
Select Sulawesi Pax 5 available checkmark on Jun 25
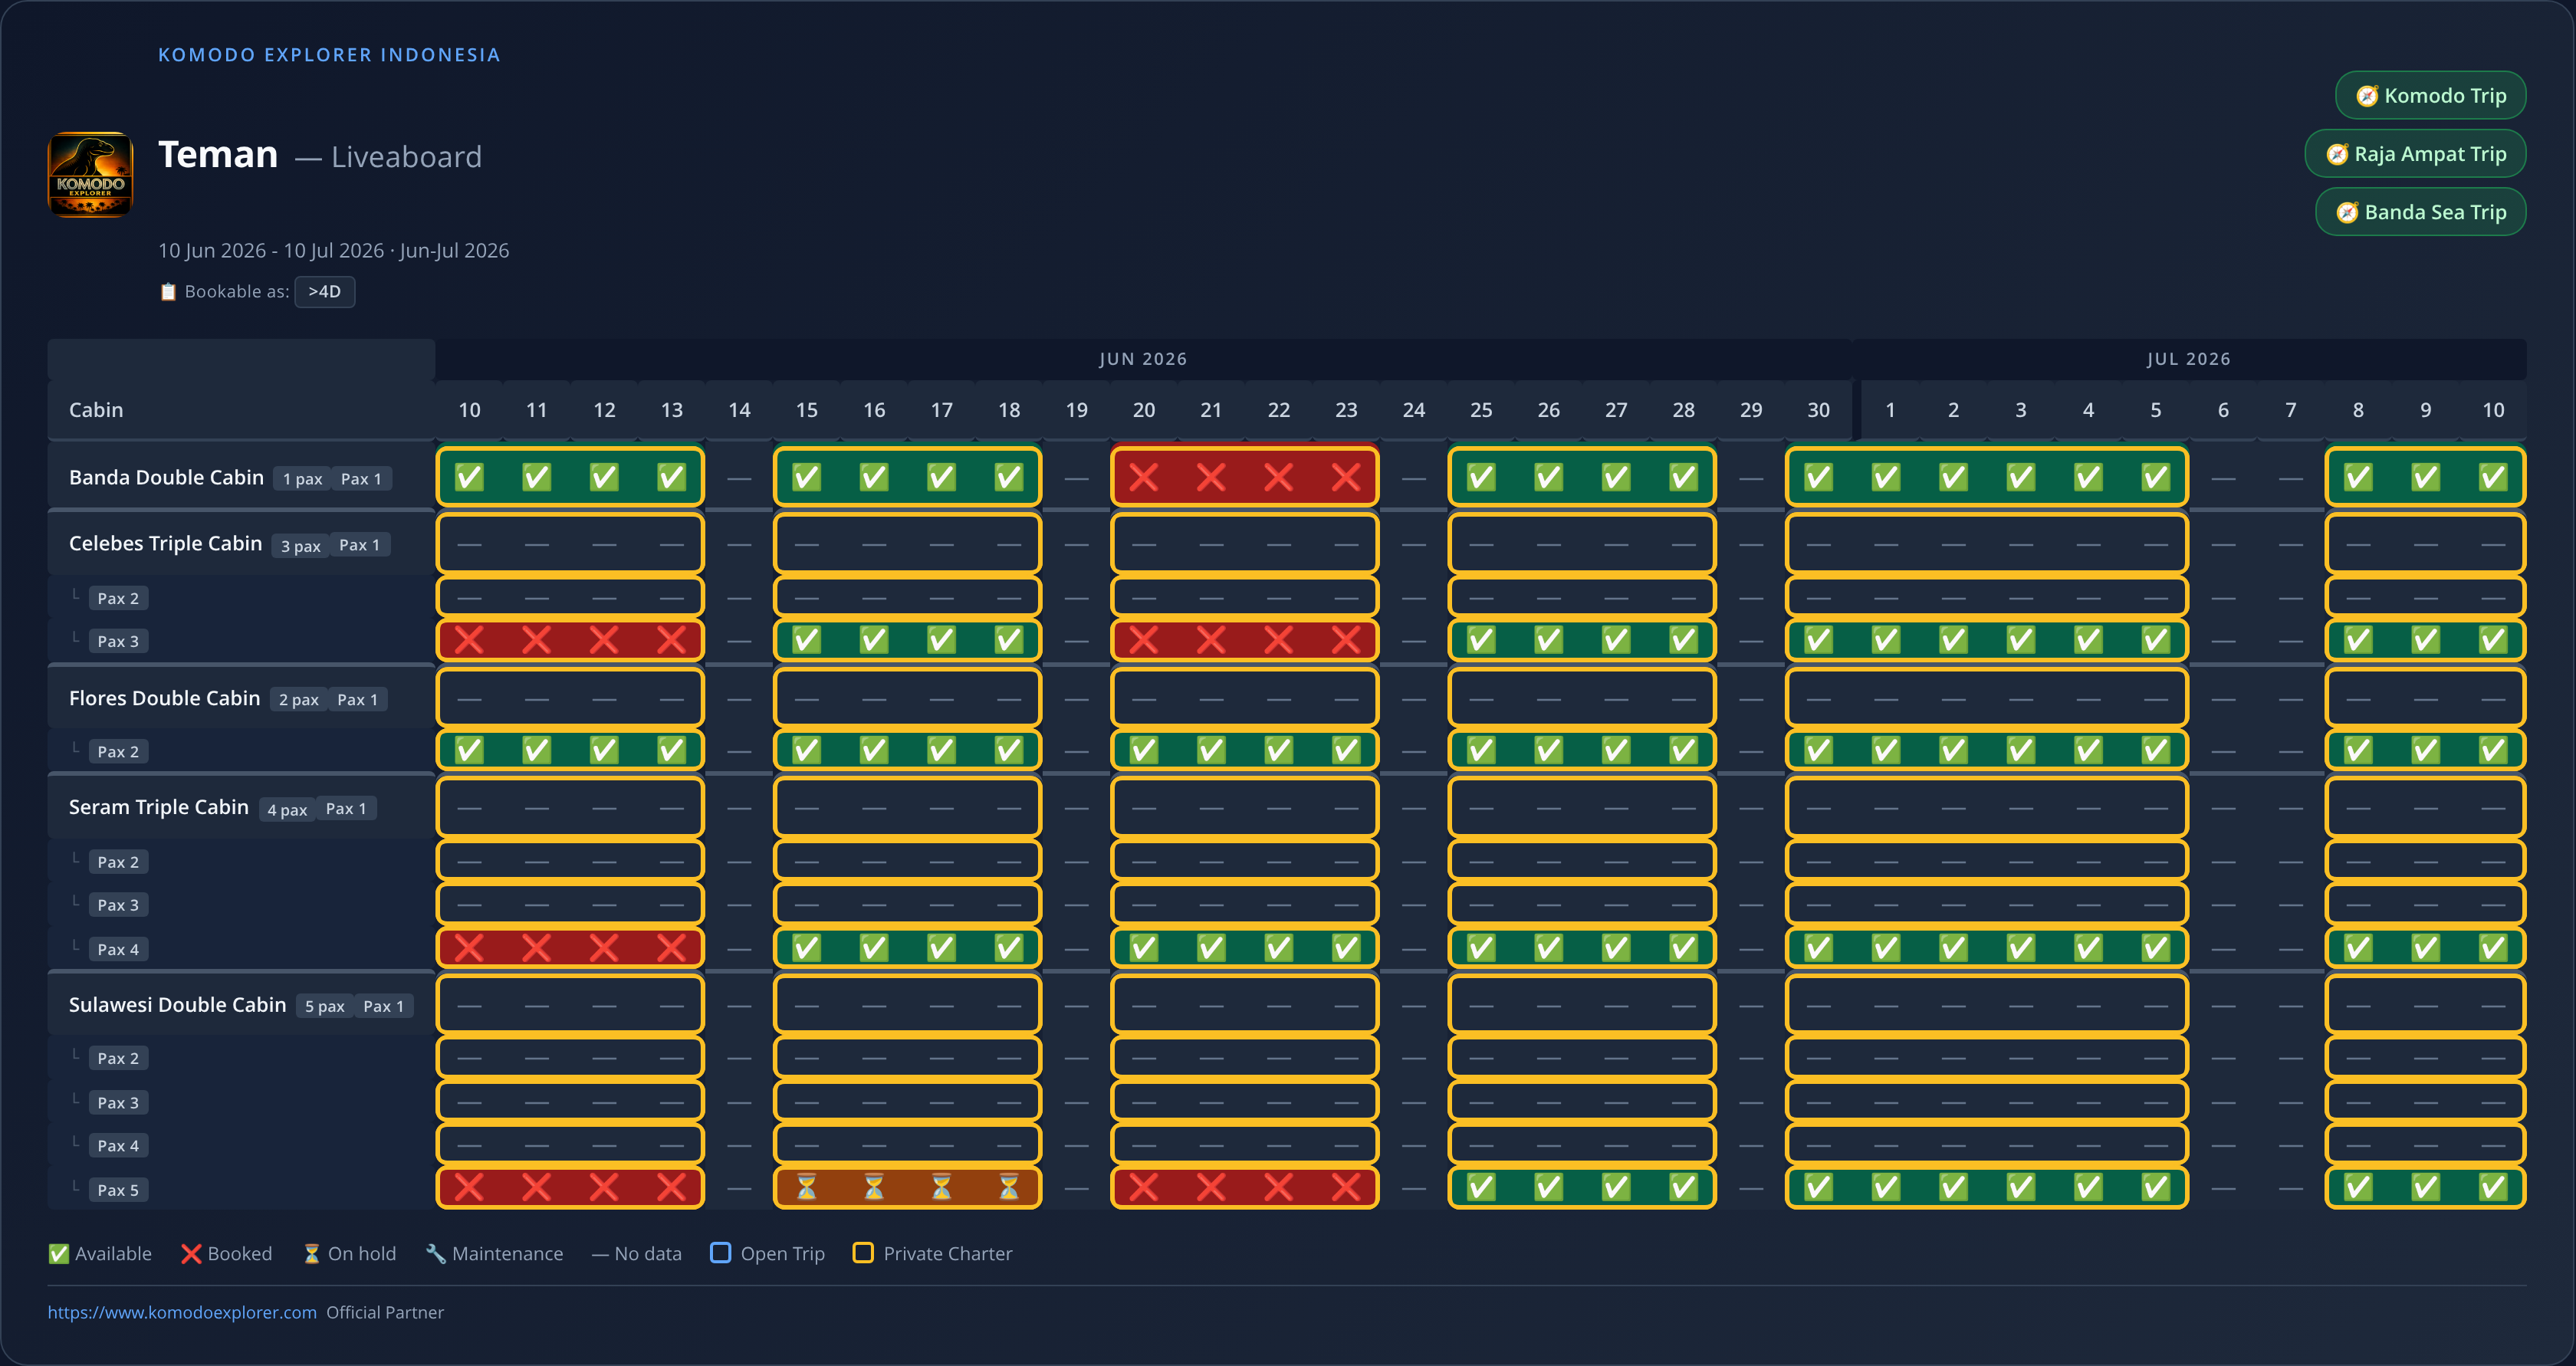click(1481, 1188)
